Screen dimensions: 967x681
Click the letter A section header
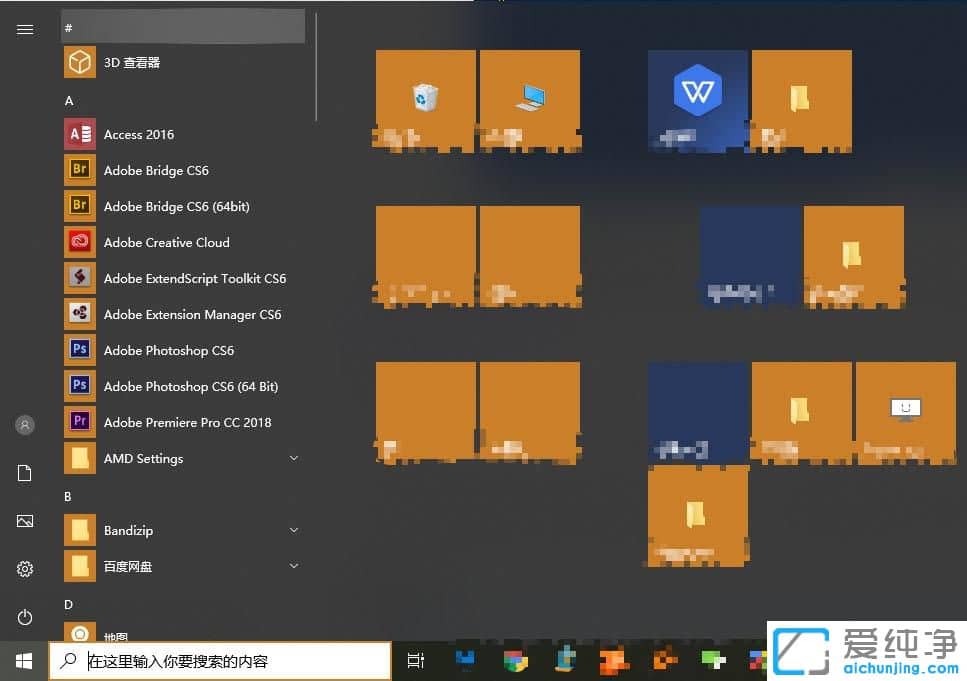pyautogui.click(x=68, y=100)
